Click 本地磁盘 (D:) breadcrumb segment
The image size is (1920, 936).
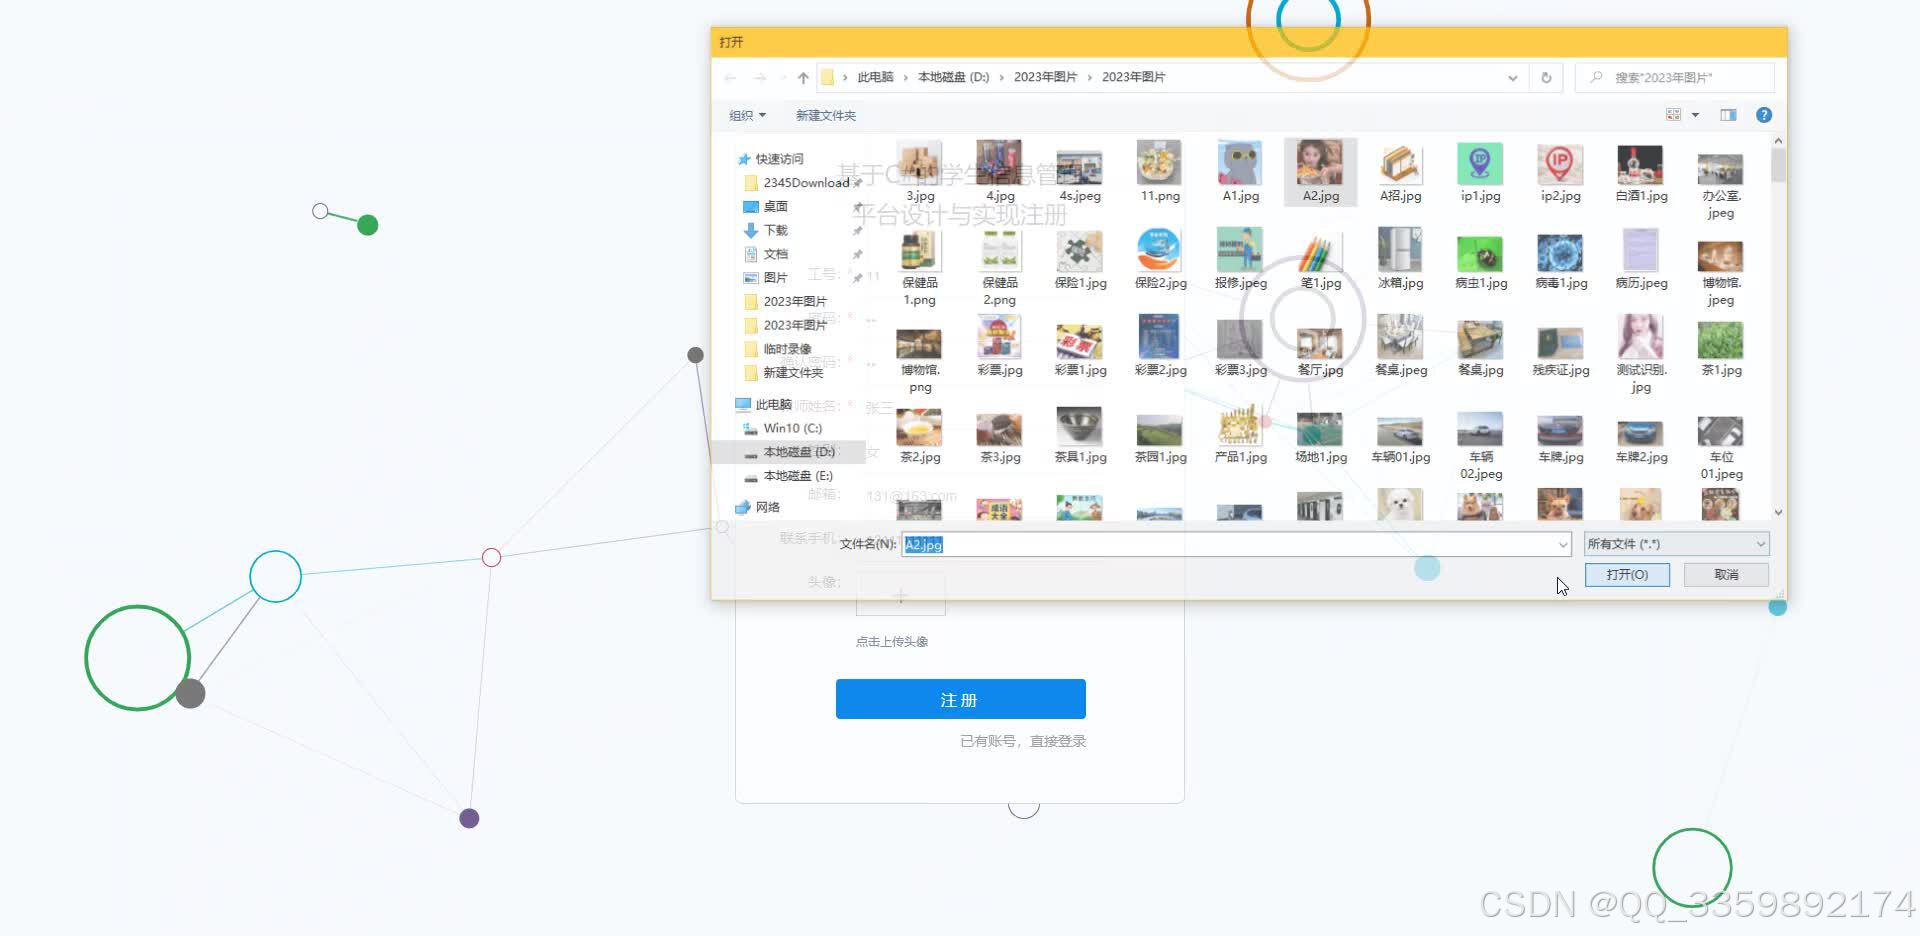pos(953,78)
